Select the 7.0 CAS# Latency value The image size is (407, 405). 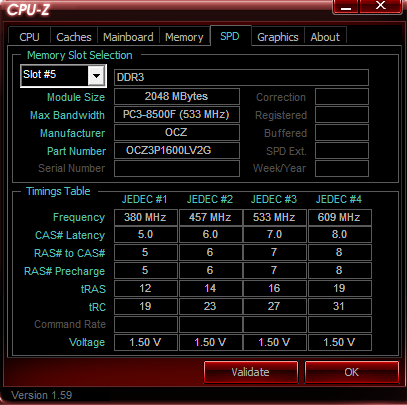click(275, 234)
